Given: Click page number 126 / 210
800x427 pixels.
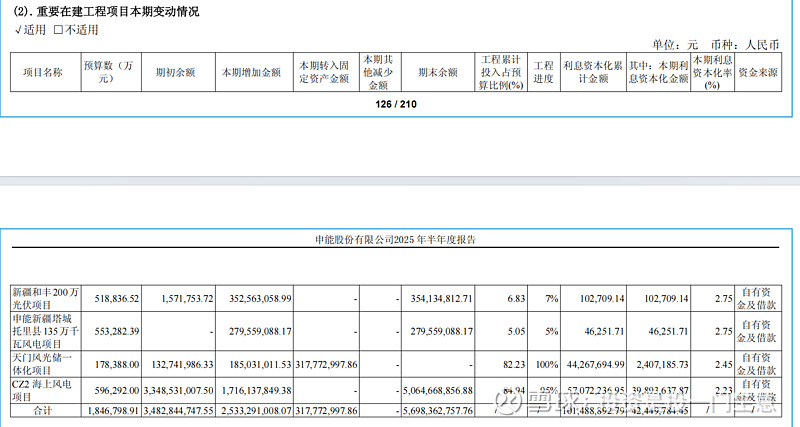Looking at the screenshot, I should pyautogui.click(x=396, y=104).
